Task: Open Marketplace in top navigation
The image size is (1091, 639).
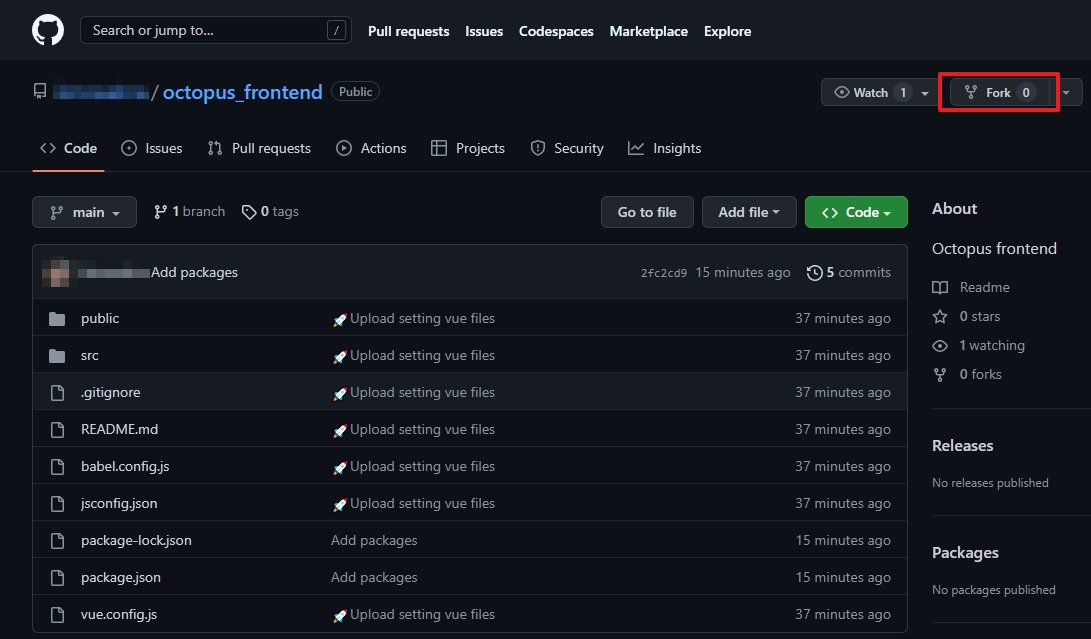Action: [x=648, y=31]
